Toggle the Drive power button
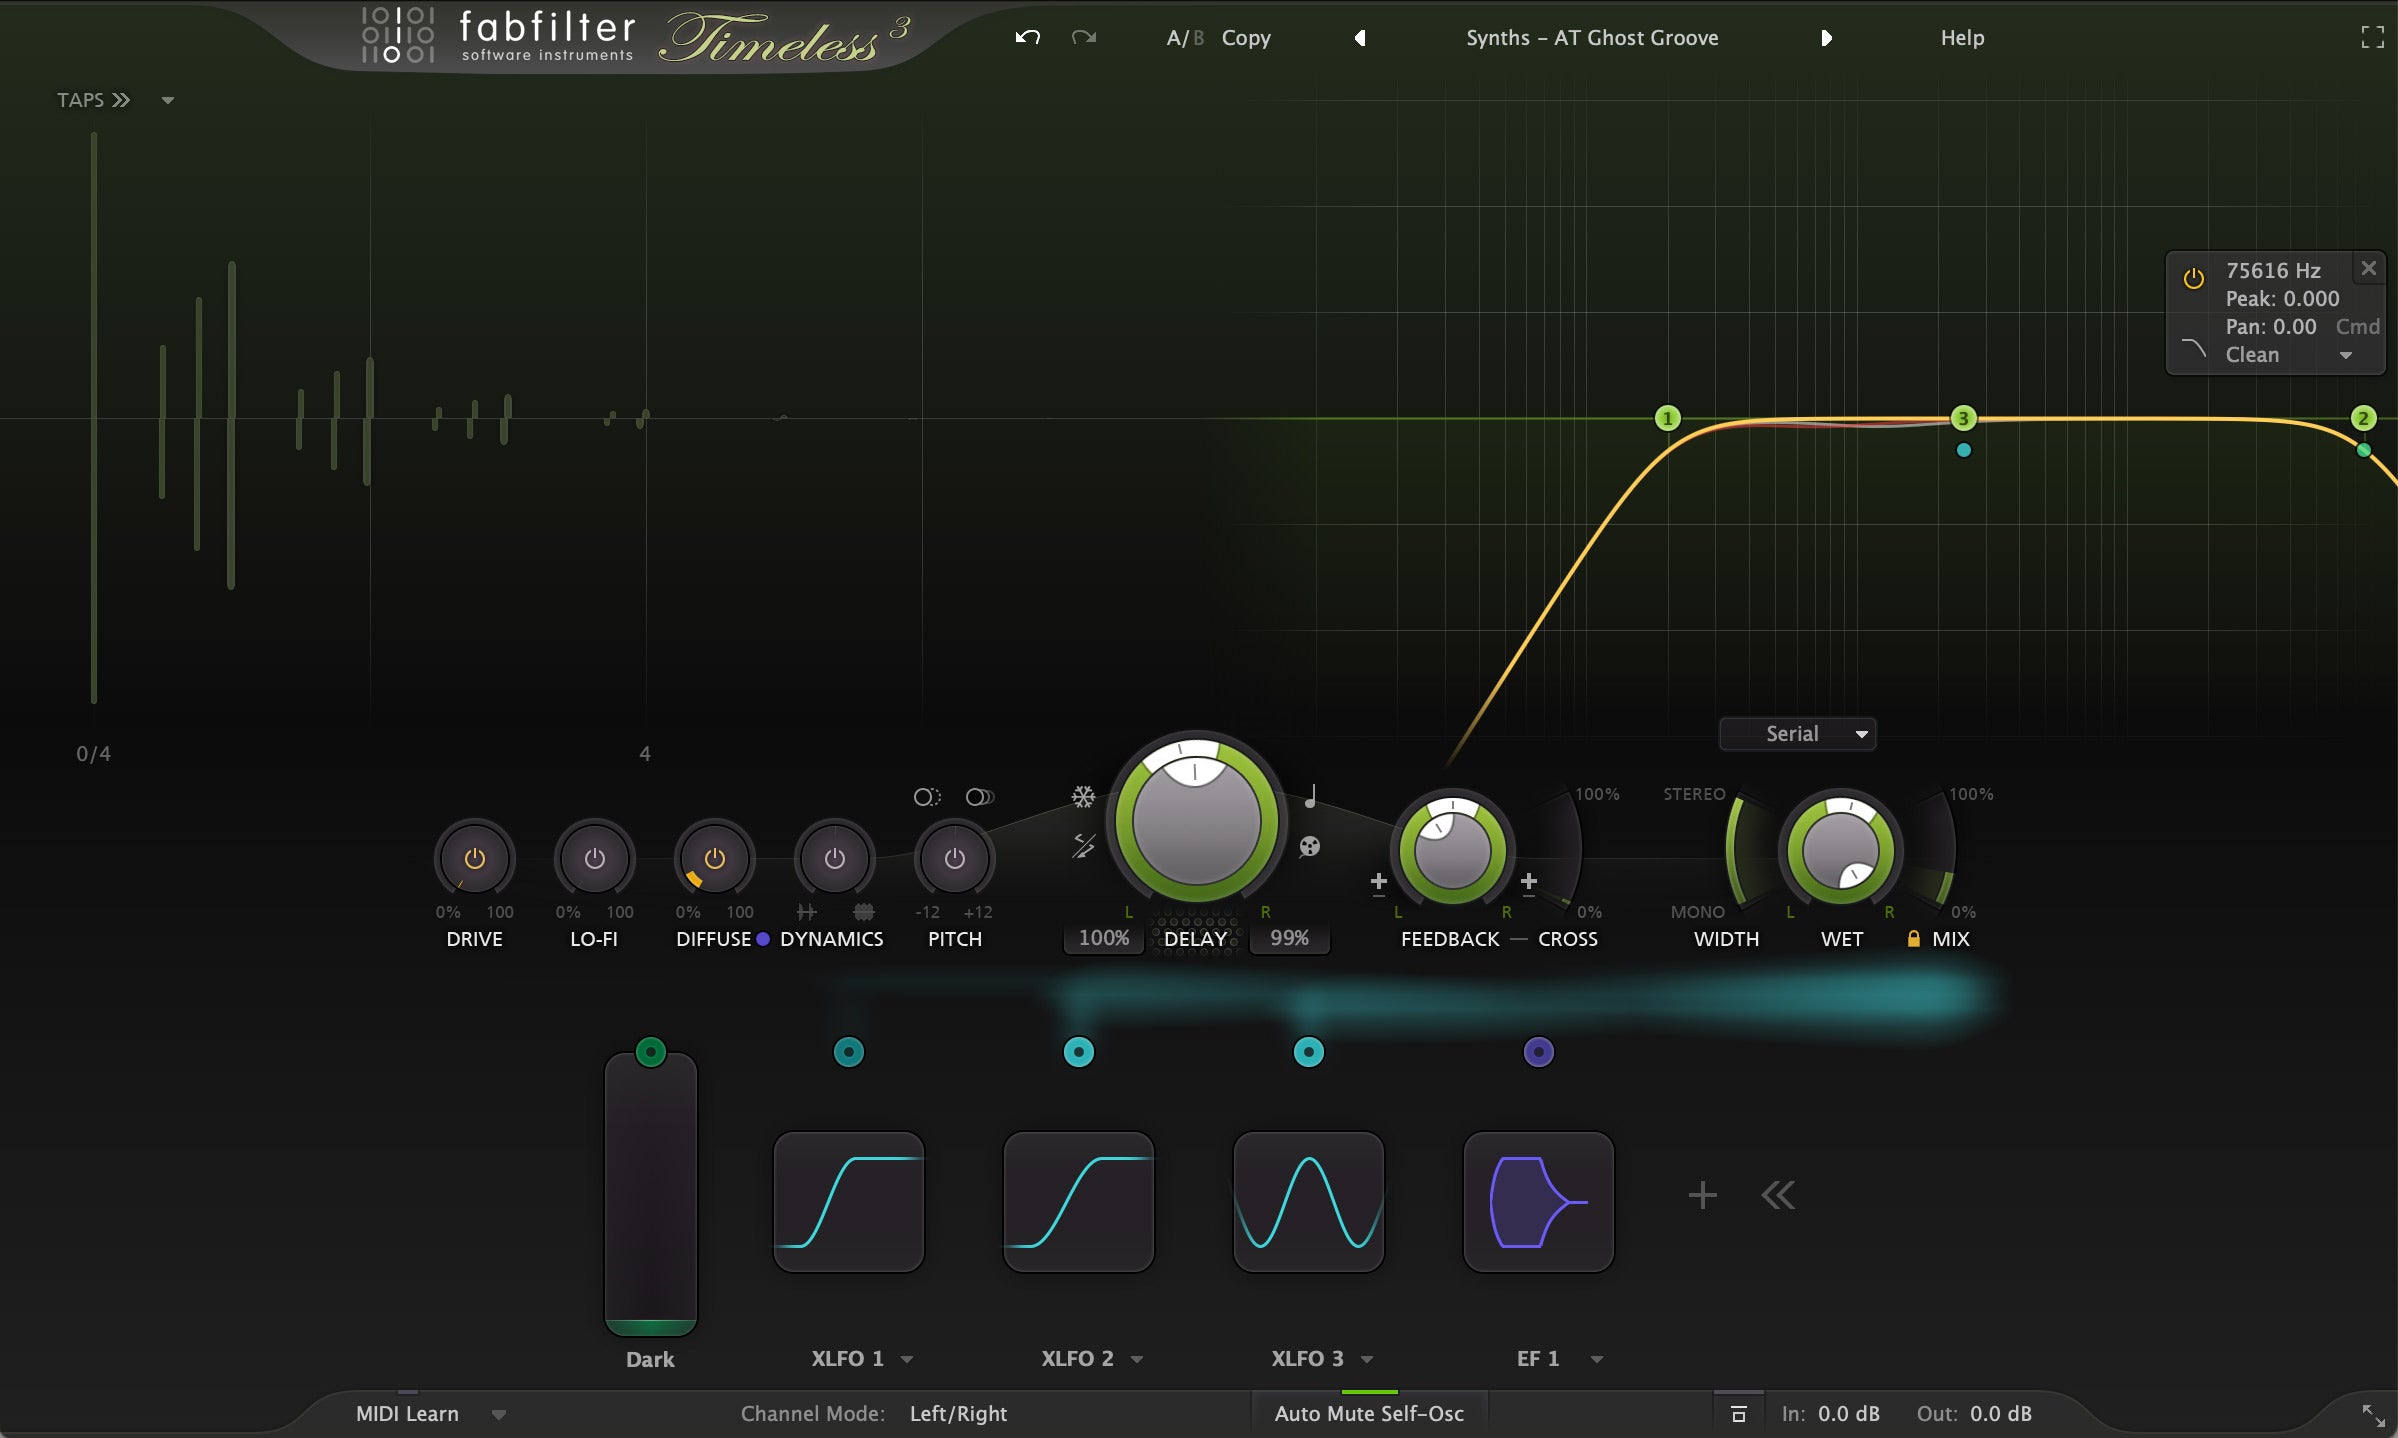This screenshot has width=2398, height=1438. [475, 859]
